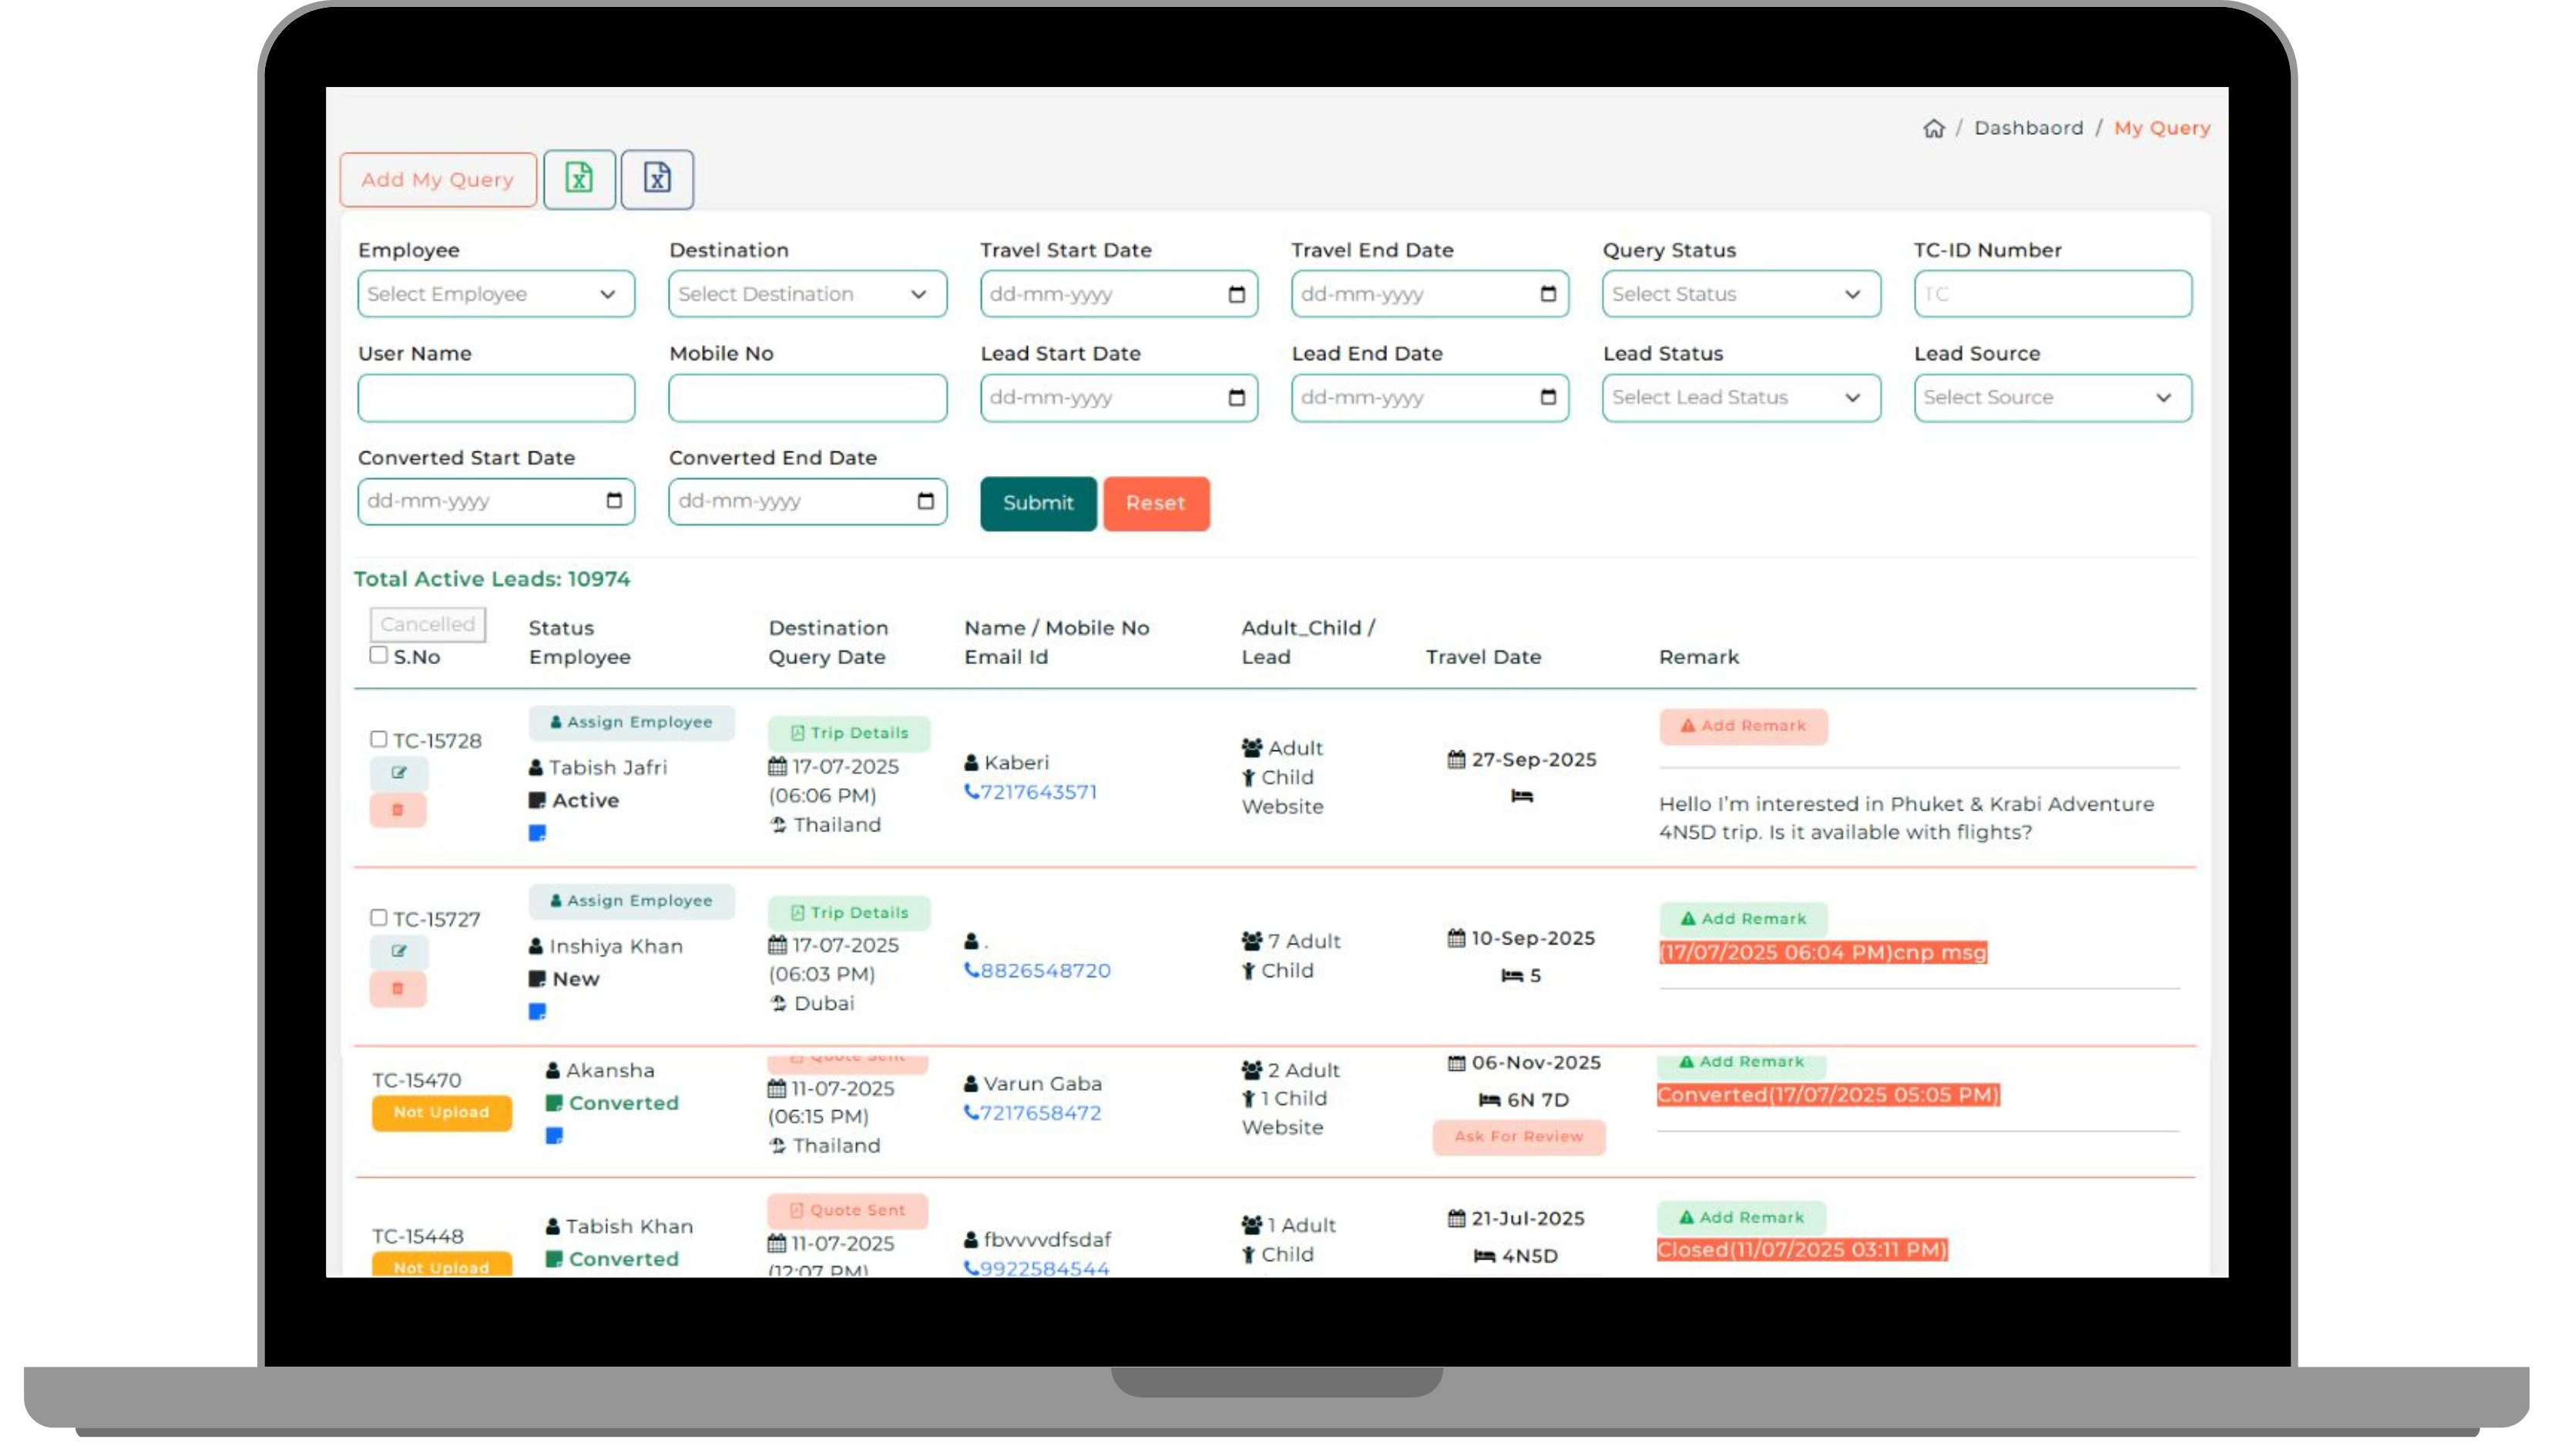Open the blue note icon under Akansha
This screenshot has height=1456, width=2555.
[x=554, y=1136]
